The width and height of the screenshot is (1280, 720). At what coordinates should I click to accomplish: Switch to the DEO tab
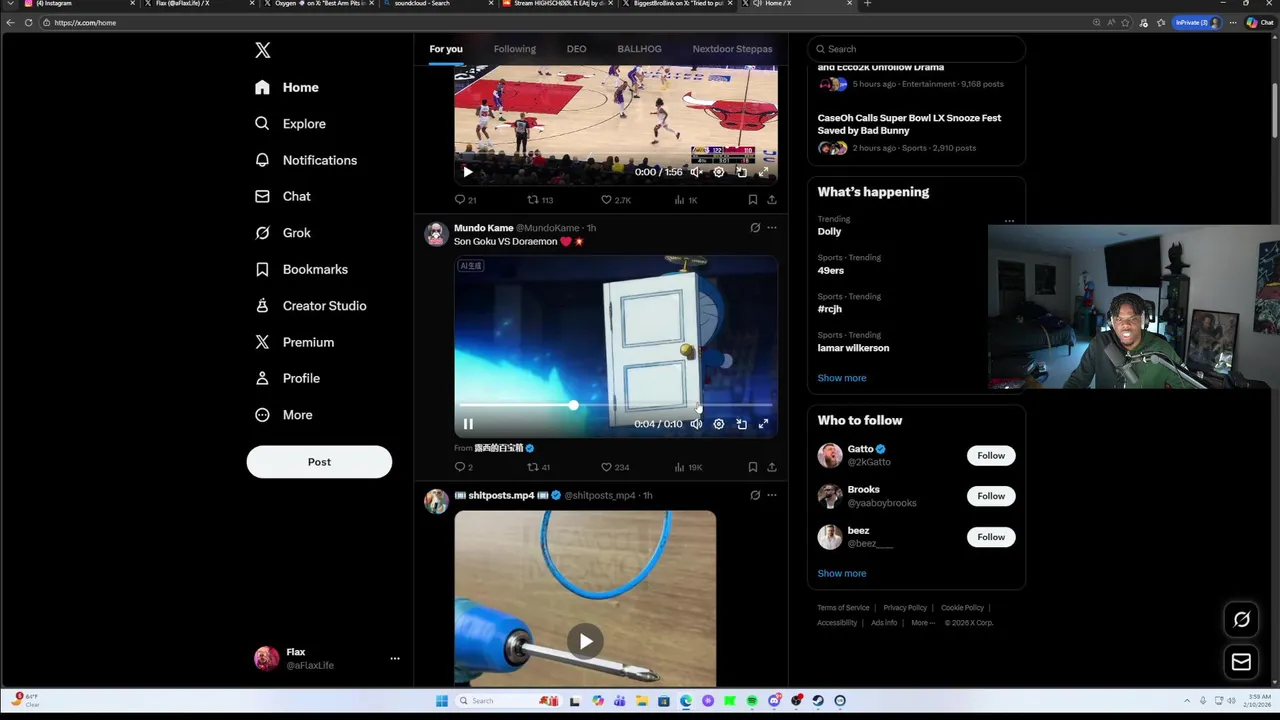[x=576, y=49]
